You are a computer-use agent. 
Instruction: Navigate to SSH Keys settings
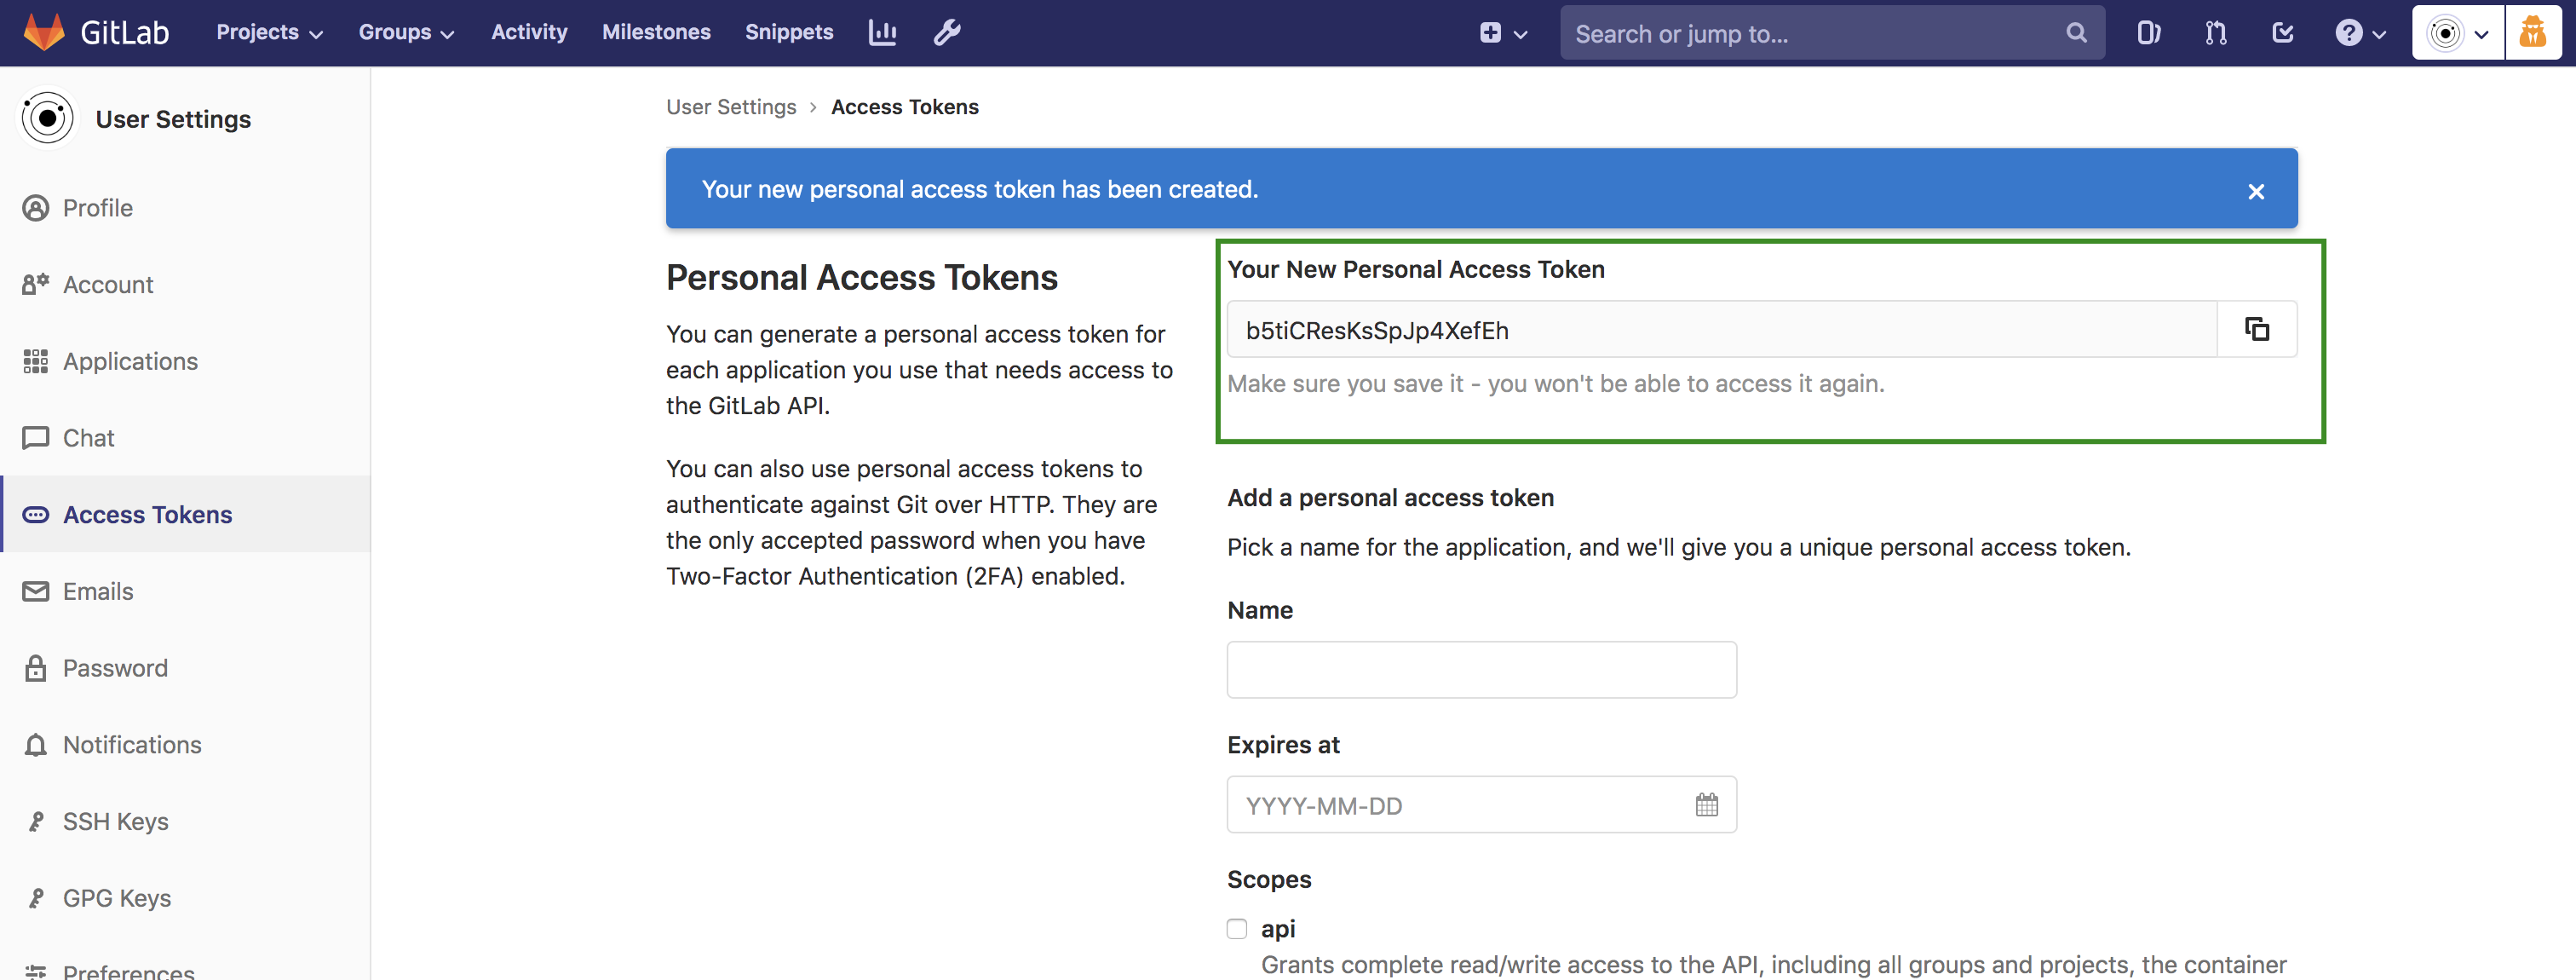[113, 819]
